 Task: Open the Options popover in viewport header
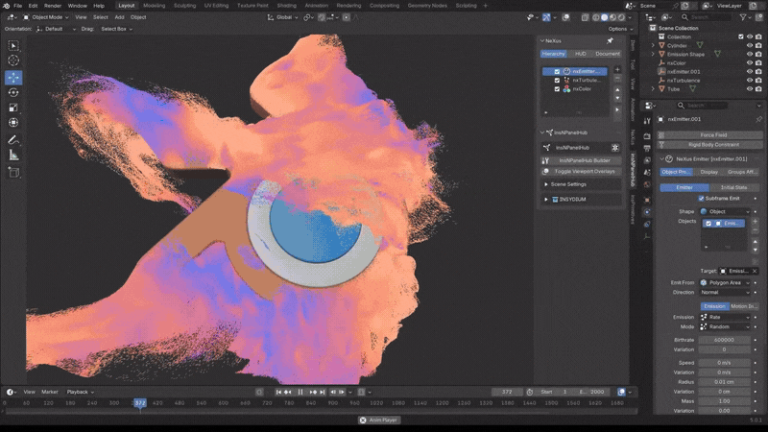coord(620,29)
